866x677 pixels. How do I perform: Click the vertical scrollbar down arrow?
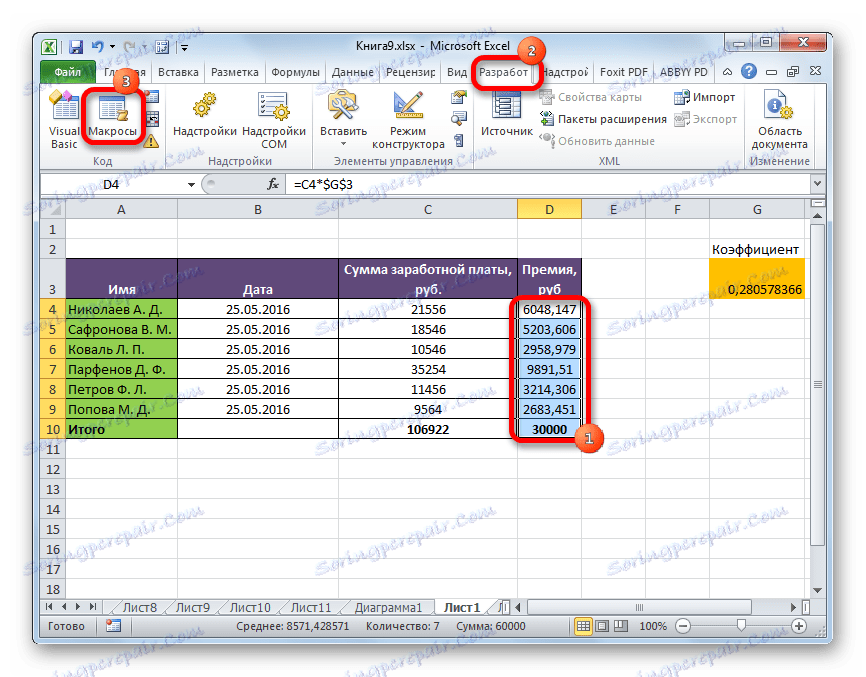point(818,591)
